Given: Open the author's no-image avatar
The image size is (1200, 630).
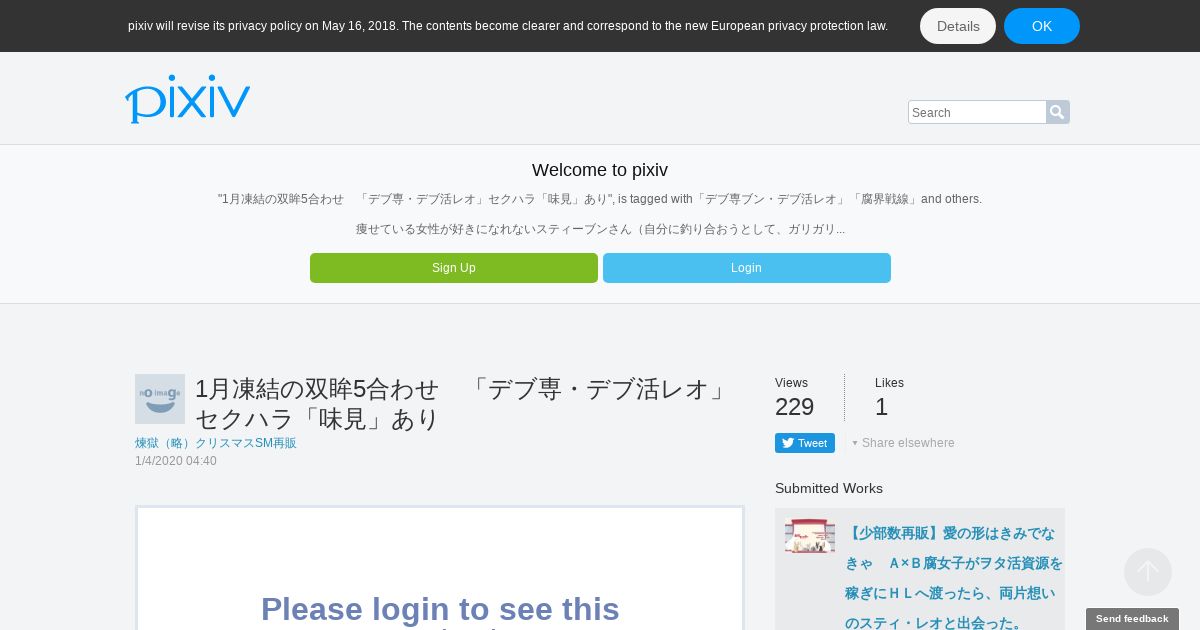Looking at the screenshot, I should [160, 399].
